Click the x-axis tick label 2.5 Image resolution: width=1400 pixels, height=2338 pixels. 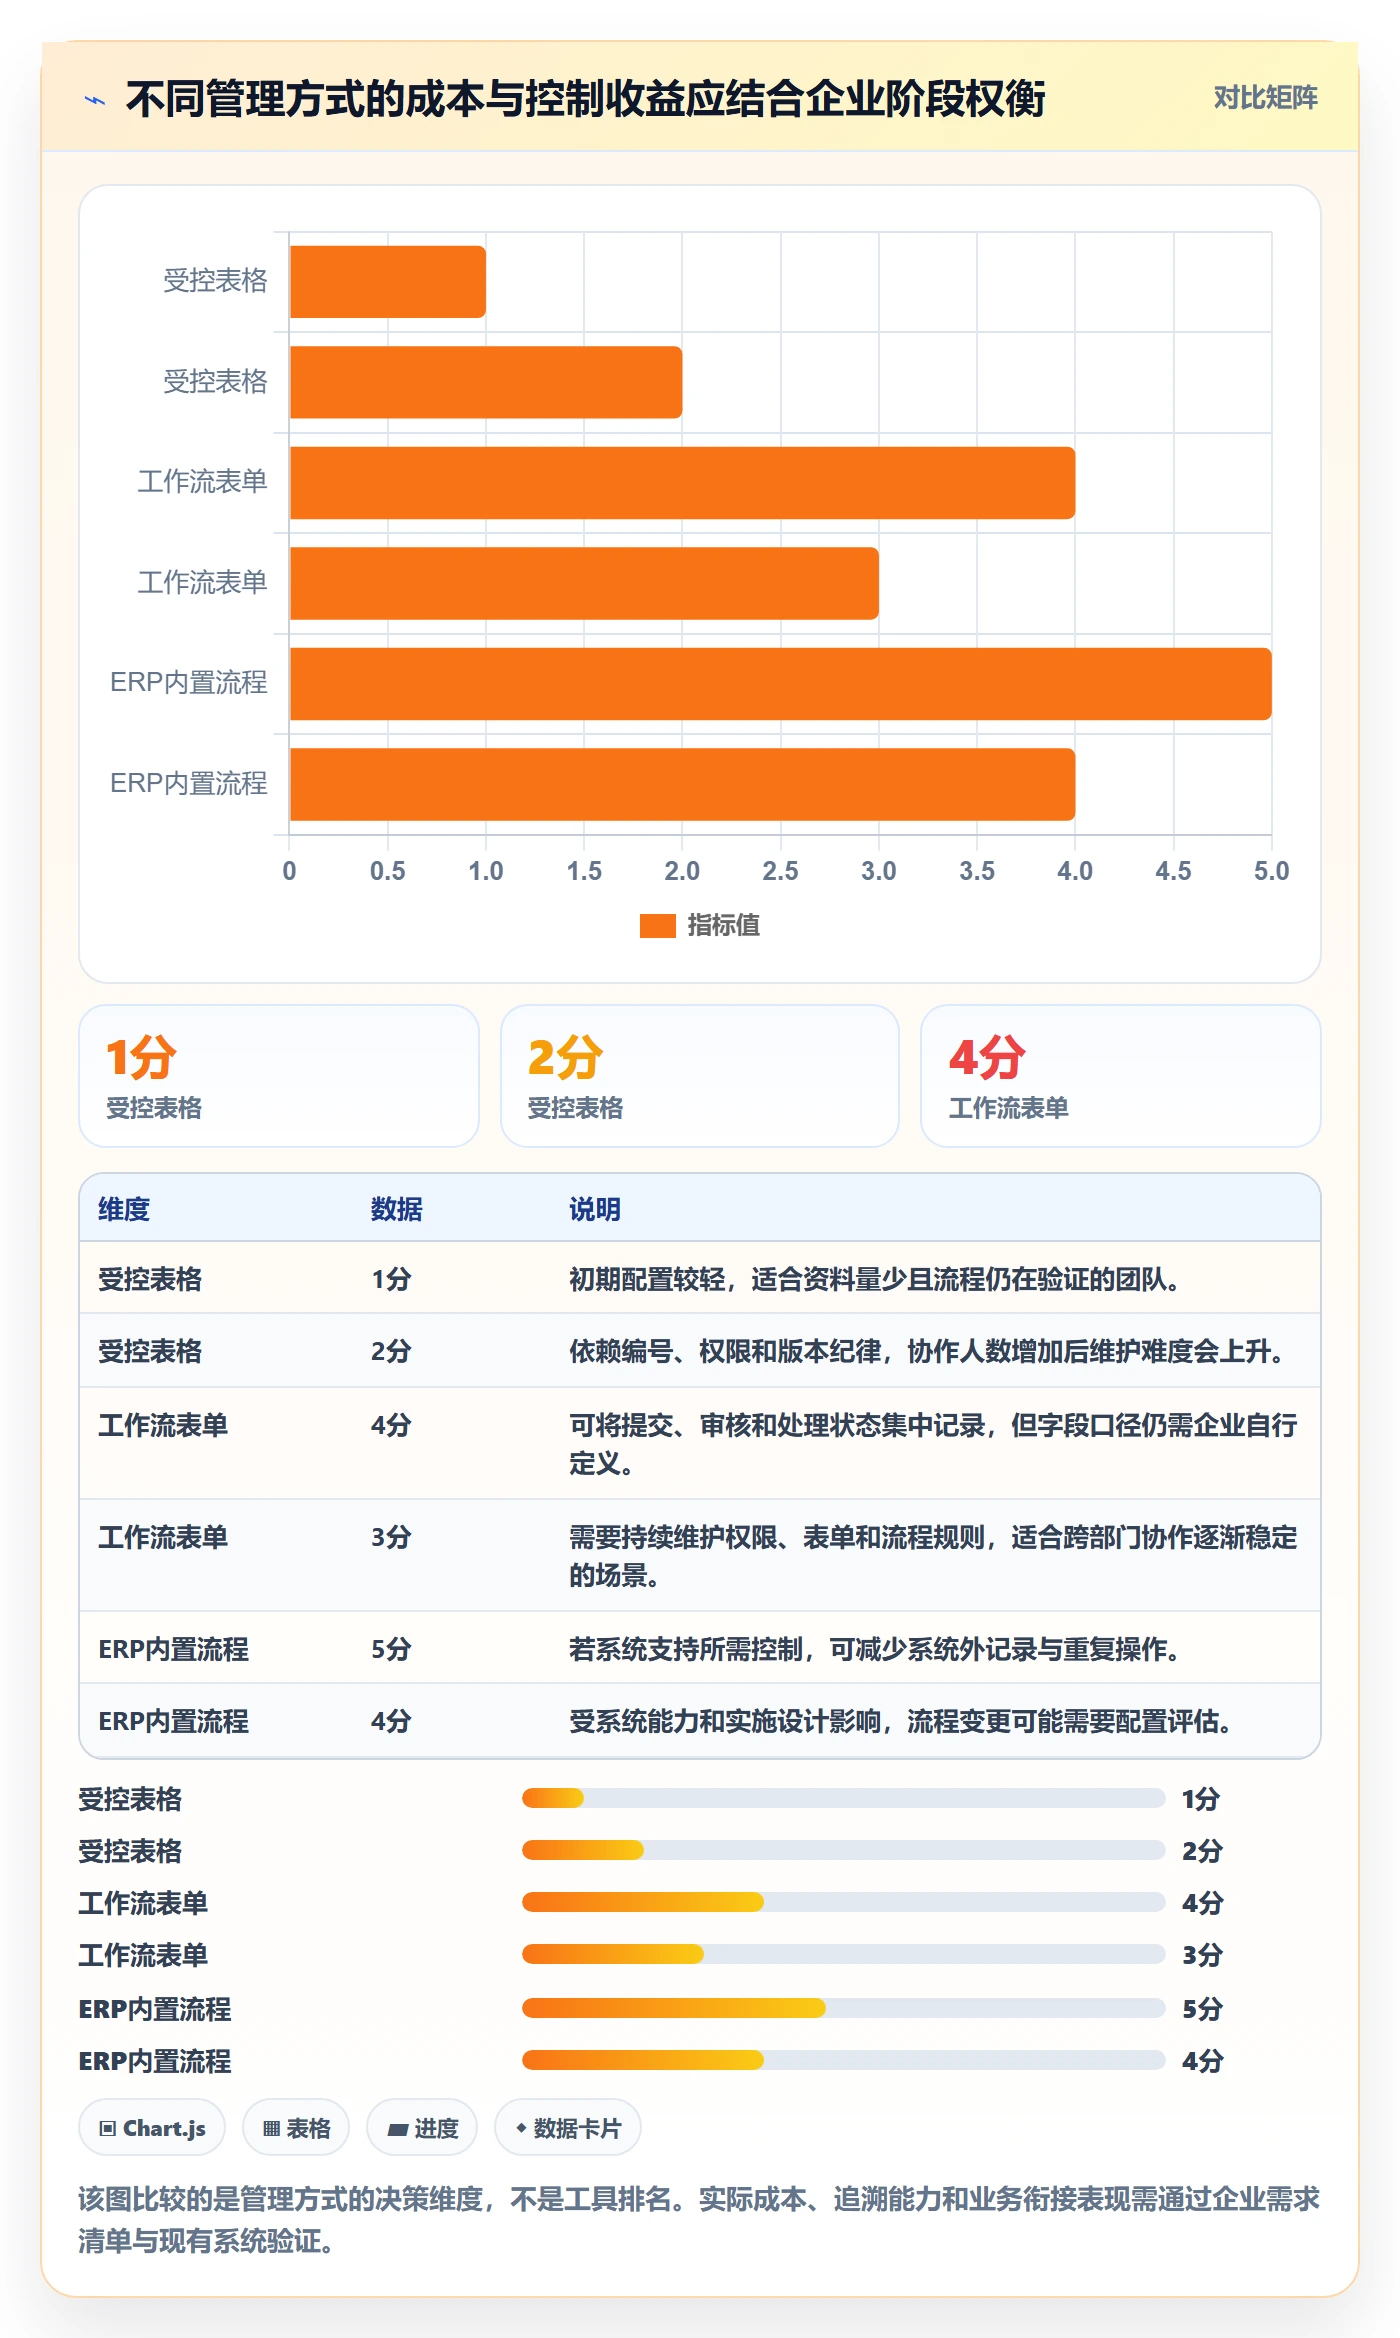tap(780, 871)
